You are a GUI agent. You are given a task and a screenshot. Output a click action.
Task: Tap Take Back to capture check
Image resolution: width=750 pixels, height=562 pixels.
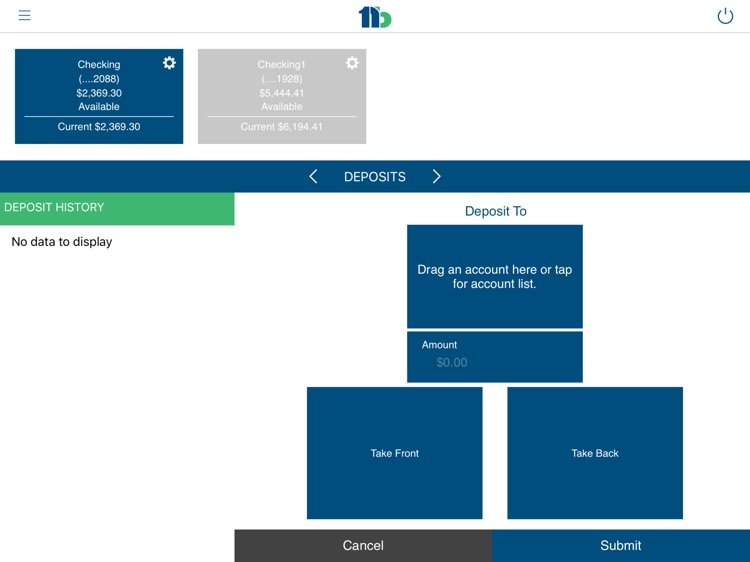pyautogui.click(x=595, y=453)
